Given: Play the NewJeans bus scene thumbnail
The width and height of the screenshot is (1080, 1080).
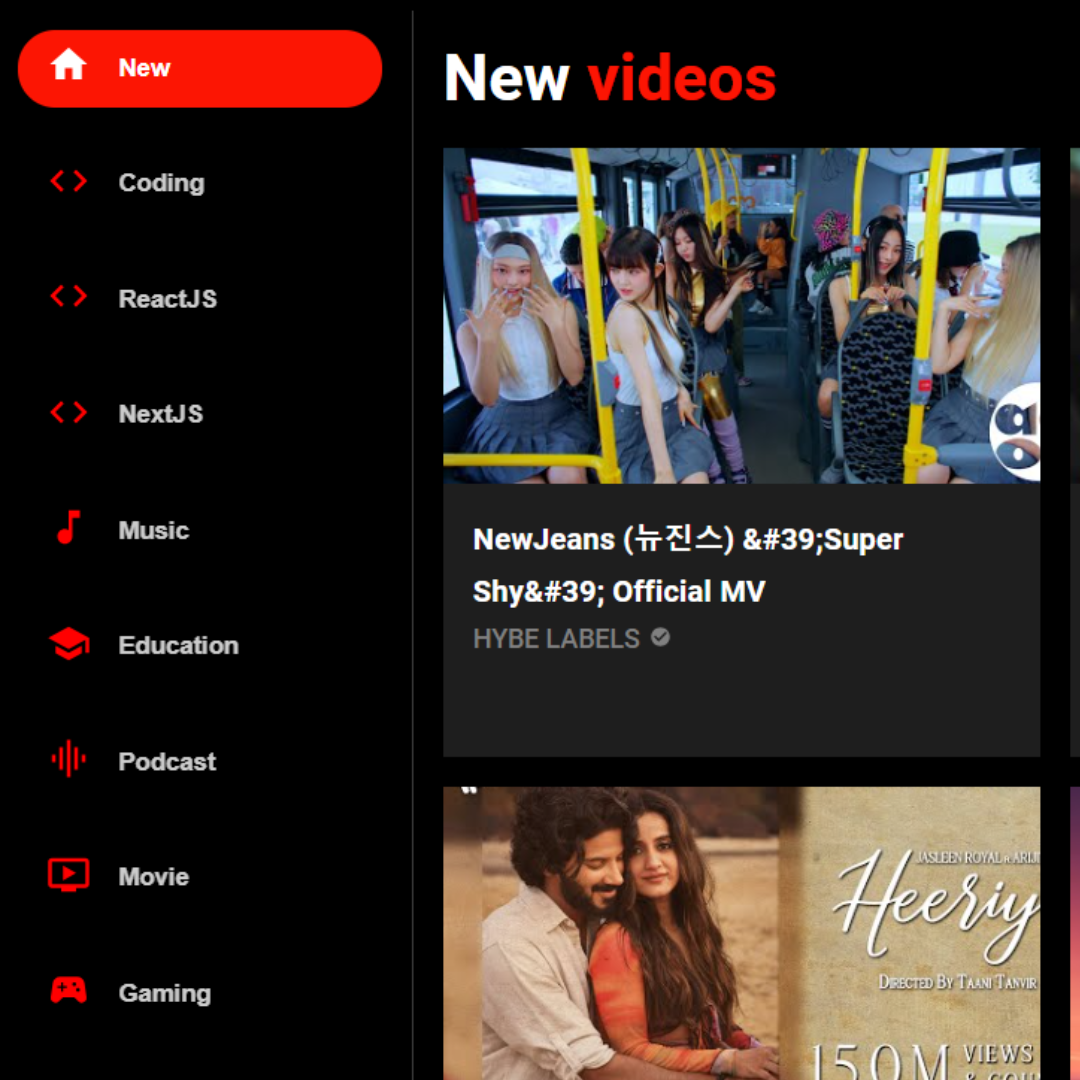Looking at the screenshot, I should 741,315.
